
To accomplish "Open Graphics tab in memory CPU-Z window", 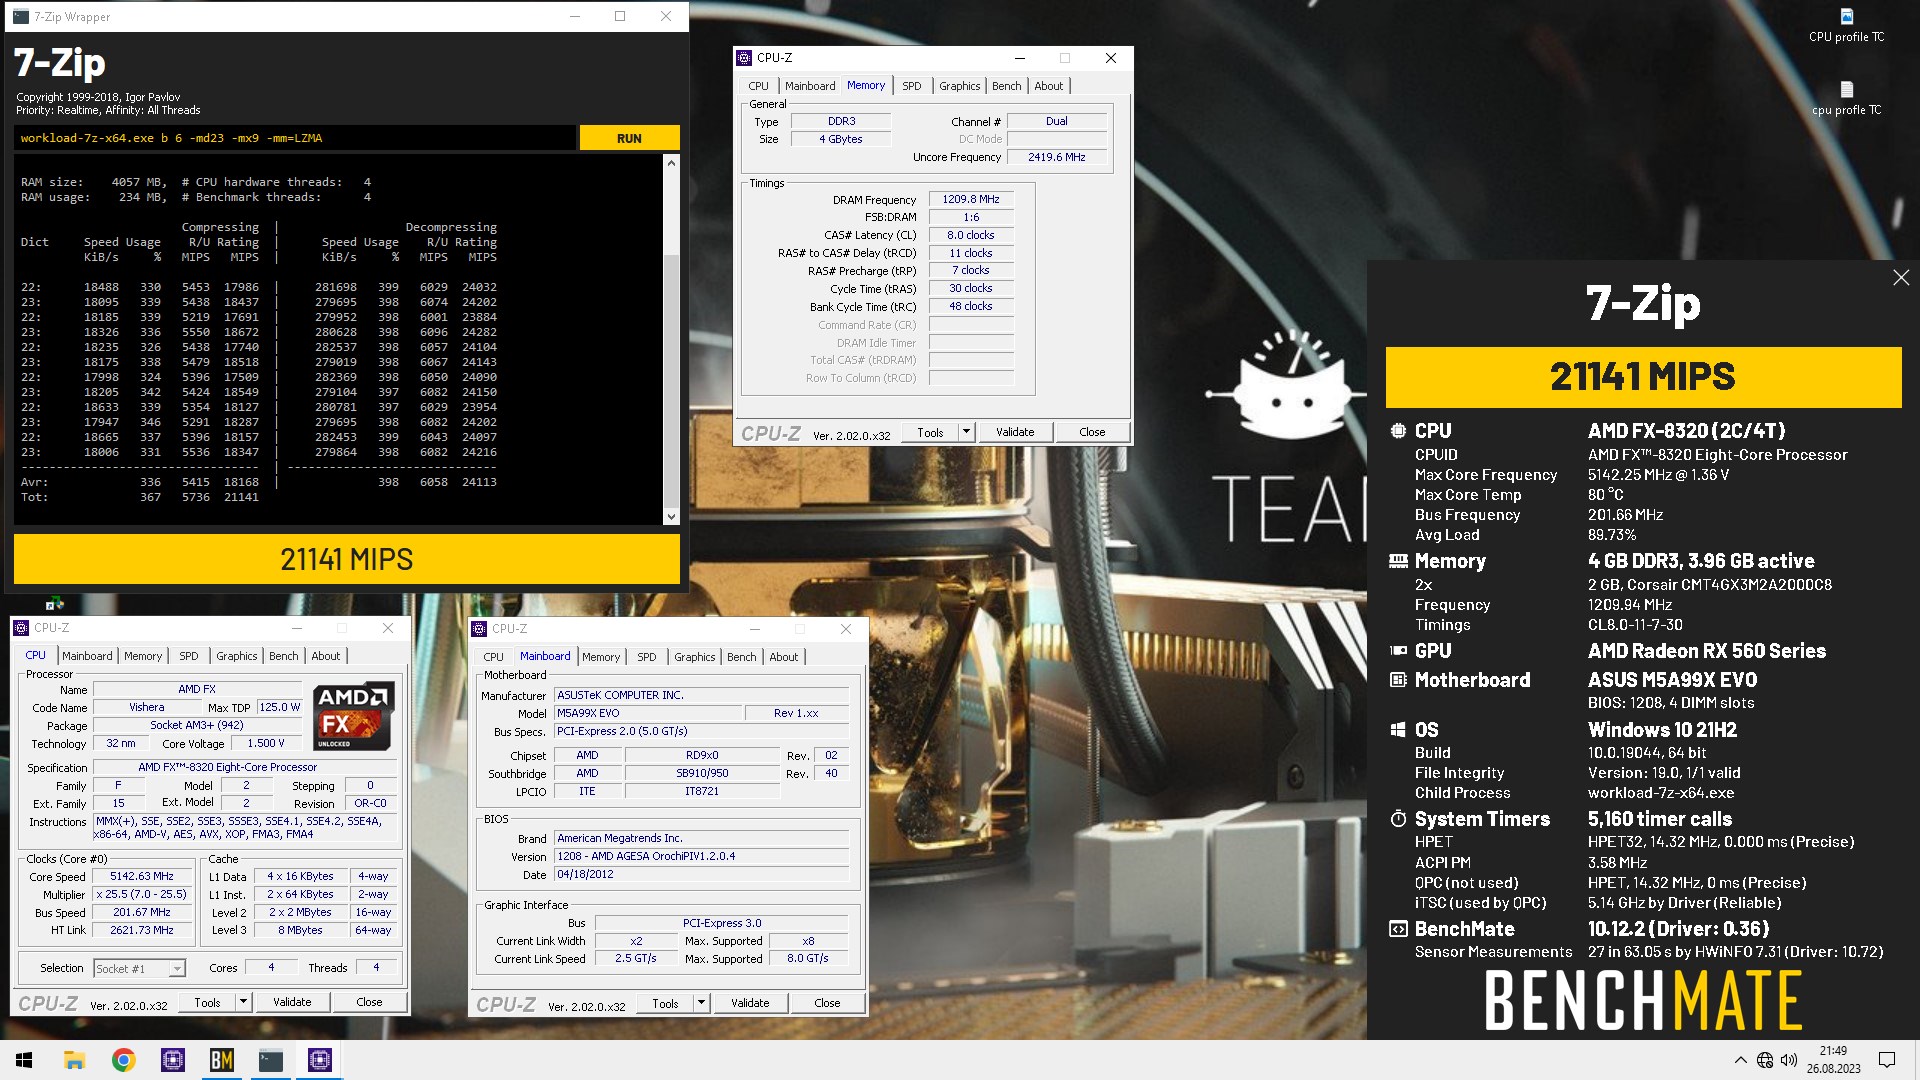I will [x=959, y=86].
